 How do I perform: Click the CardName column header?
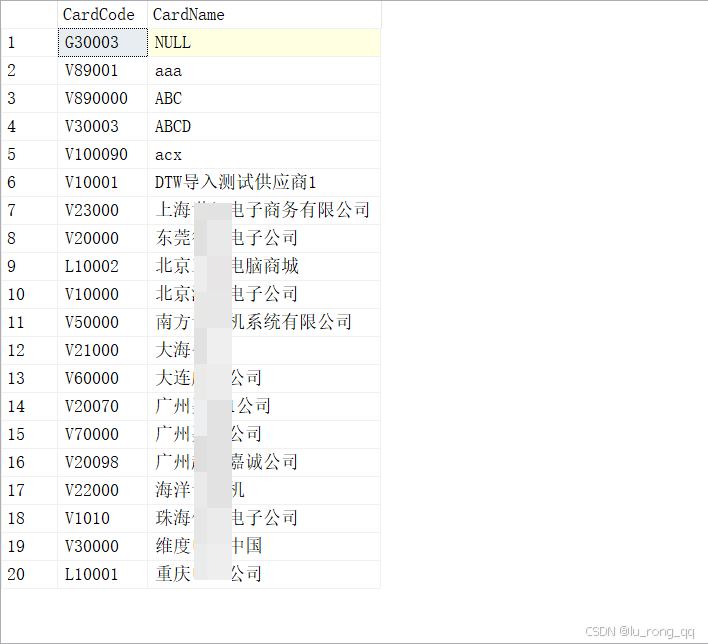click(x=188, y=14)
